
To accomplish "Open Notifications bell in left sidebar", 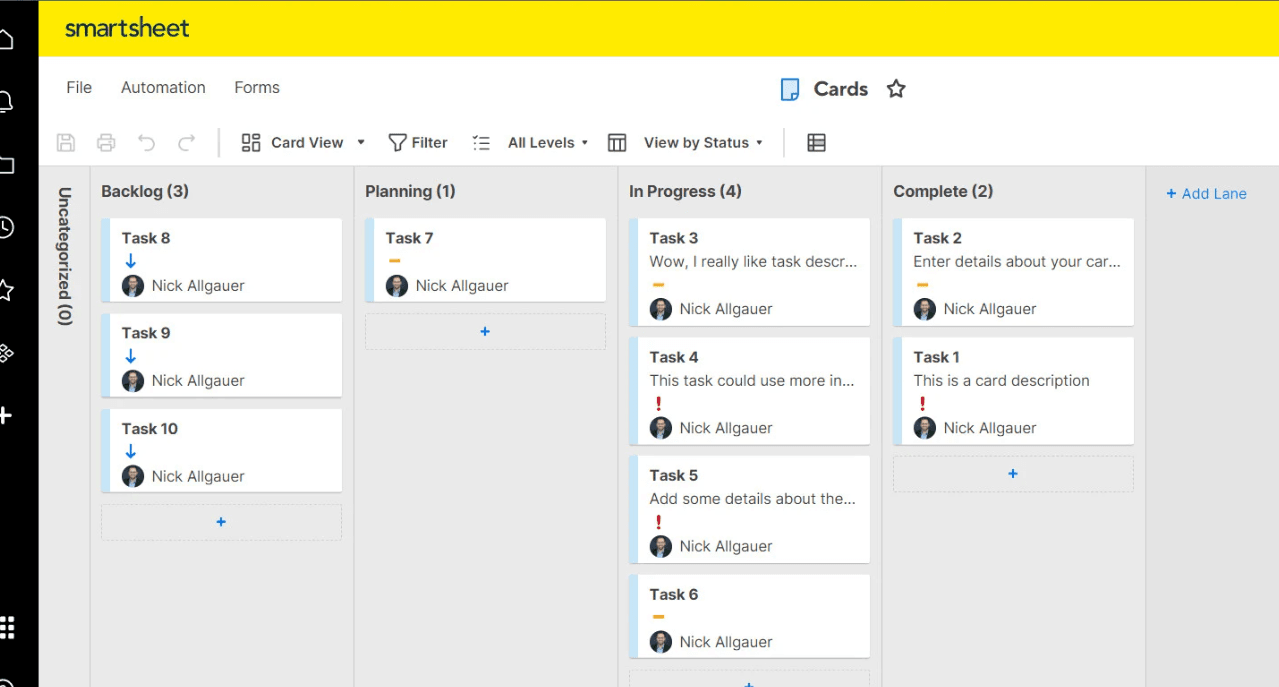I will point(6,101).
